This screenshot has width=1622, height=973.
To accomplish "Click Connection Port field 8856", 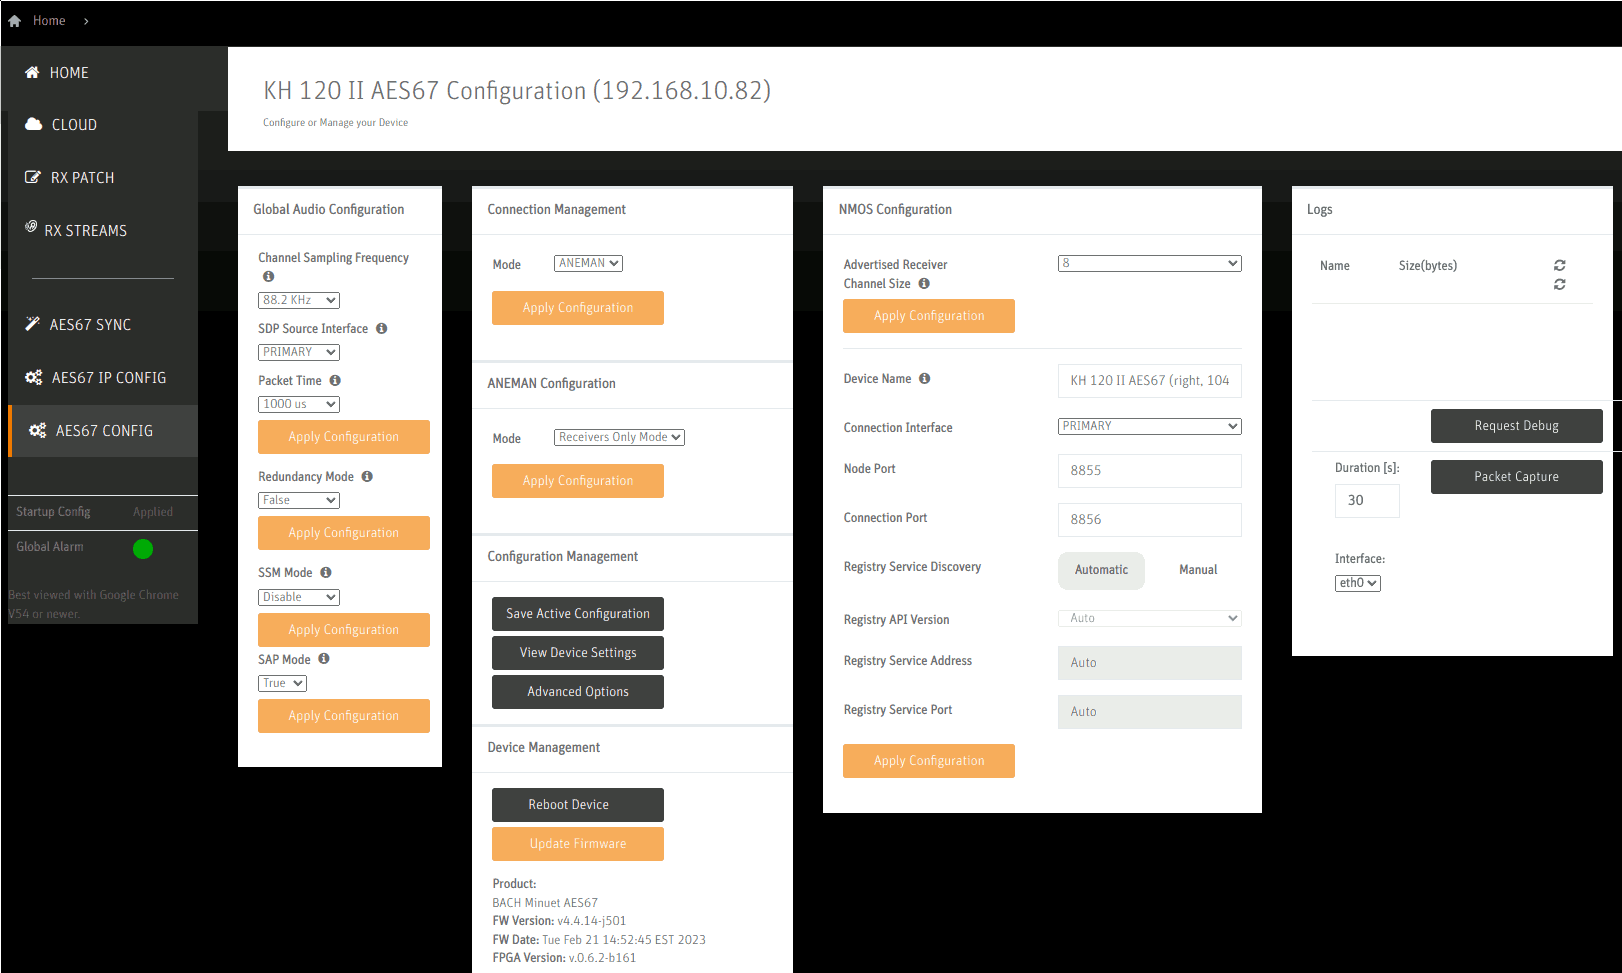I will [1150, 520].
